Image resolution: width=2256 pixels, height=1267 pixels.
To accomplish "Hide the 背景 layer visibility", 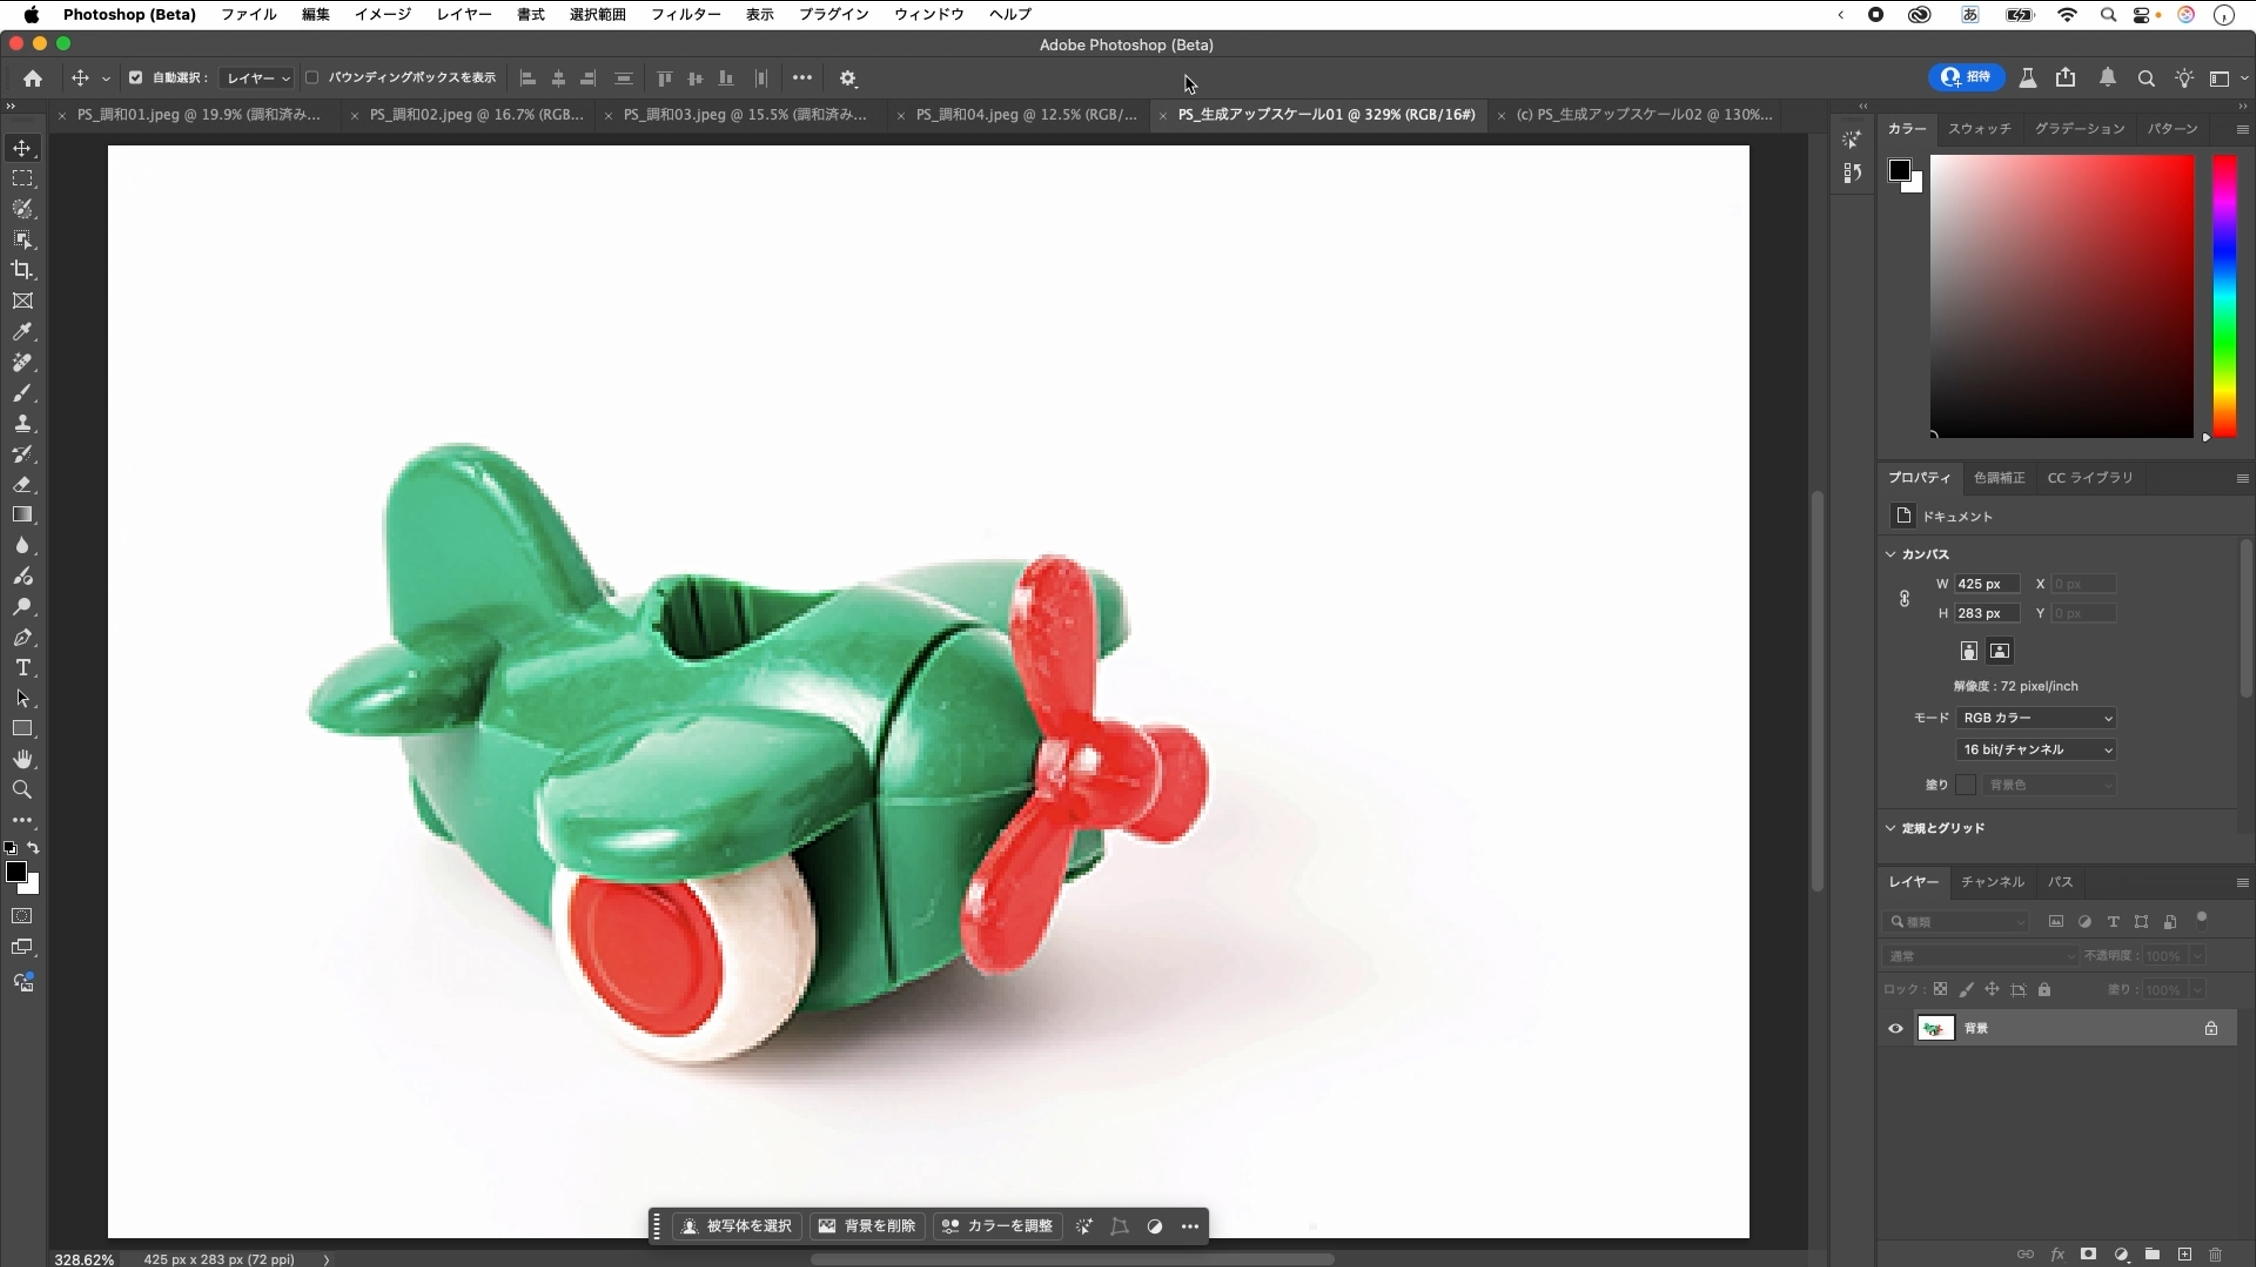I will [1896, 1028].
